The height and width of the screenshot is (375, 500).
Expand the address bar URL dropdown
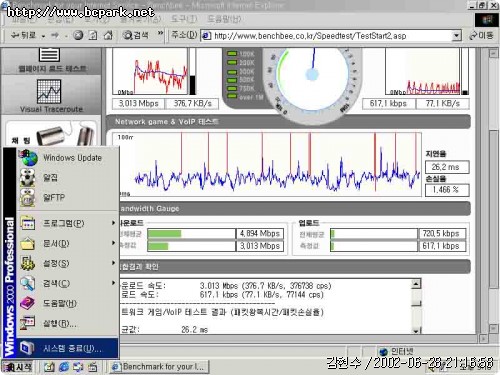[x=457, y=36]
